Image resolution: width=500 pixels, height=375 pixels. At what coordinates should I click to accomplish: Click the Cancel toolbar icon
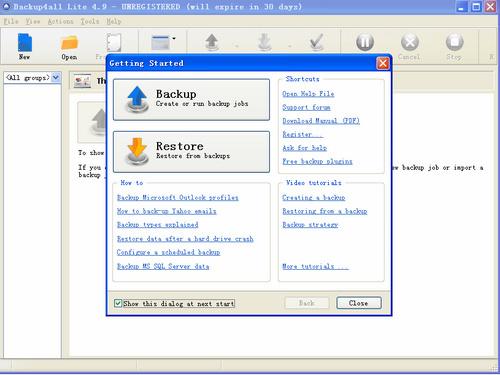coord(410,42)
